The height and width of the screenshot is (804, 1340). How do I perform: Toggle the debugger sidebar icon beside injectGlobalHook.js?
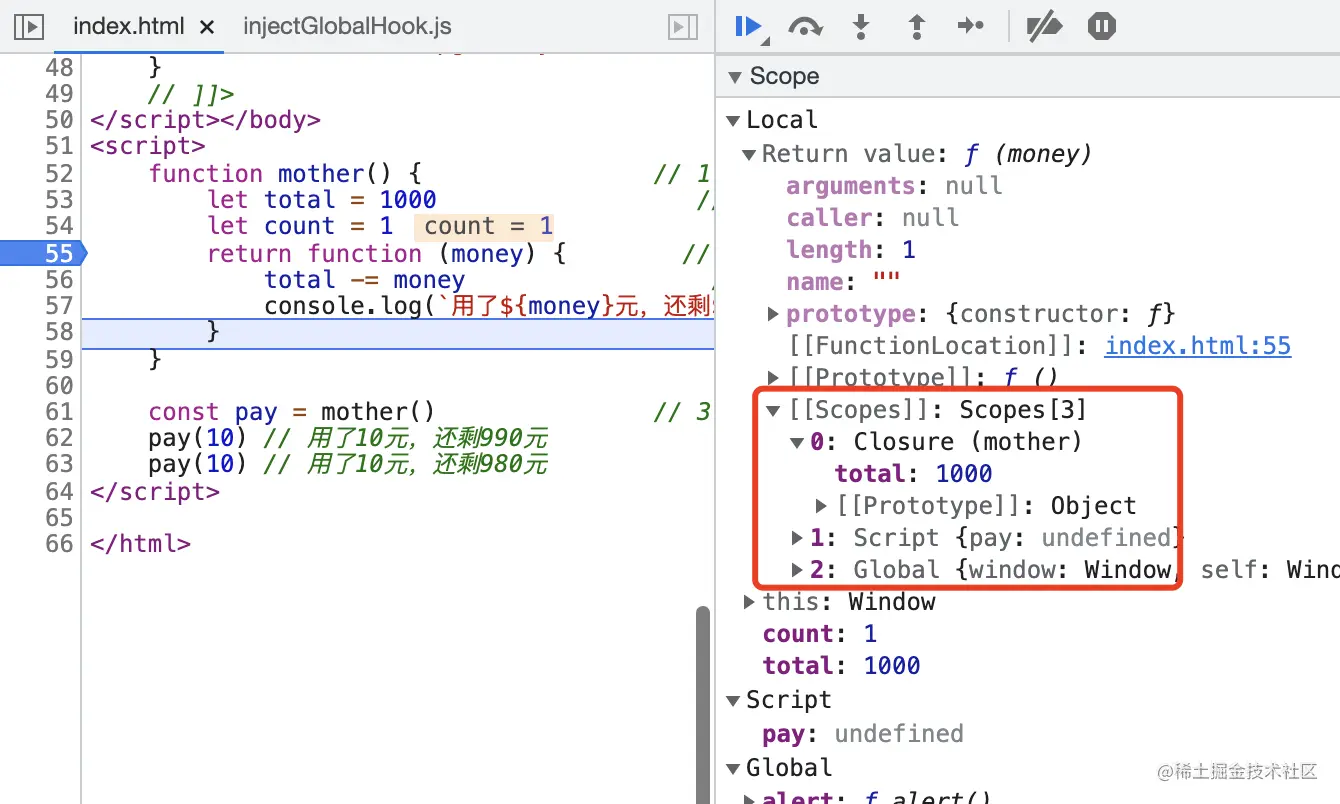click(682, 27)
